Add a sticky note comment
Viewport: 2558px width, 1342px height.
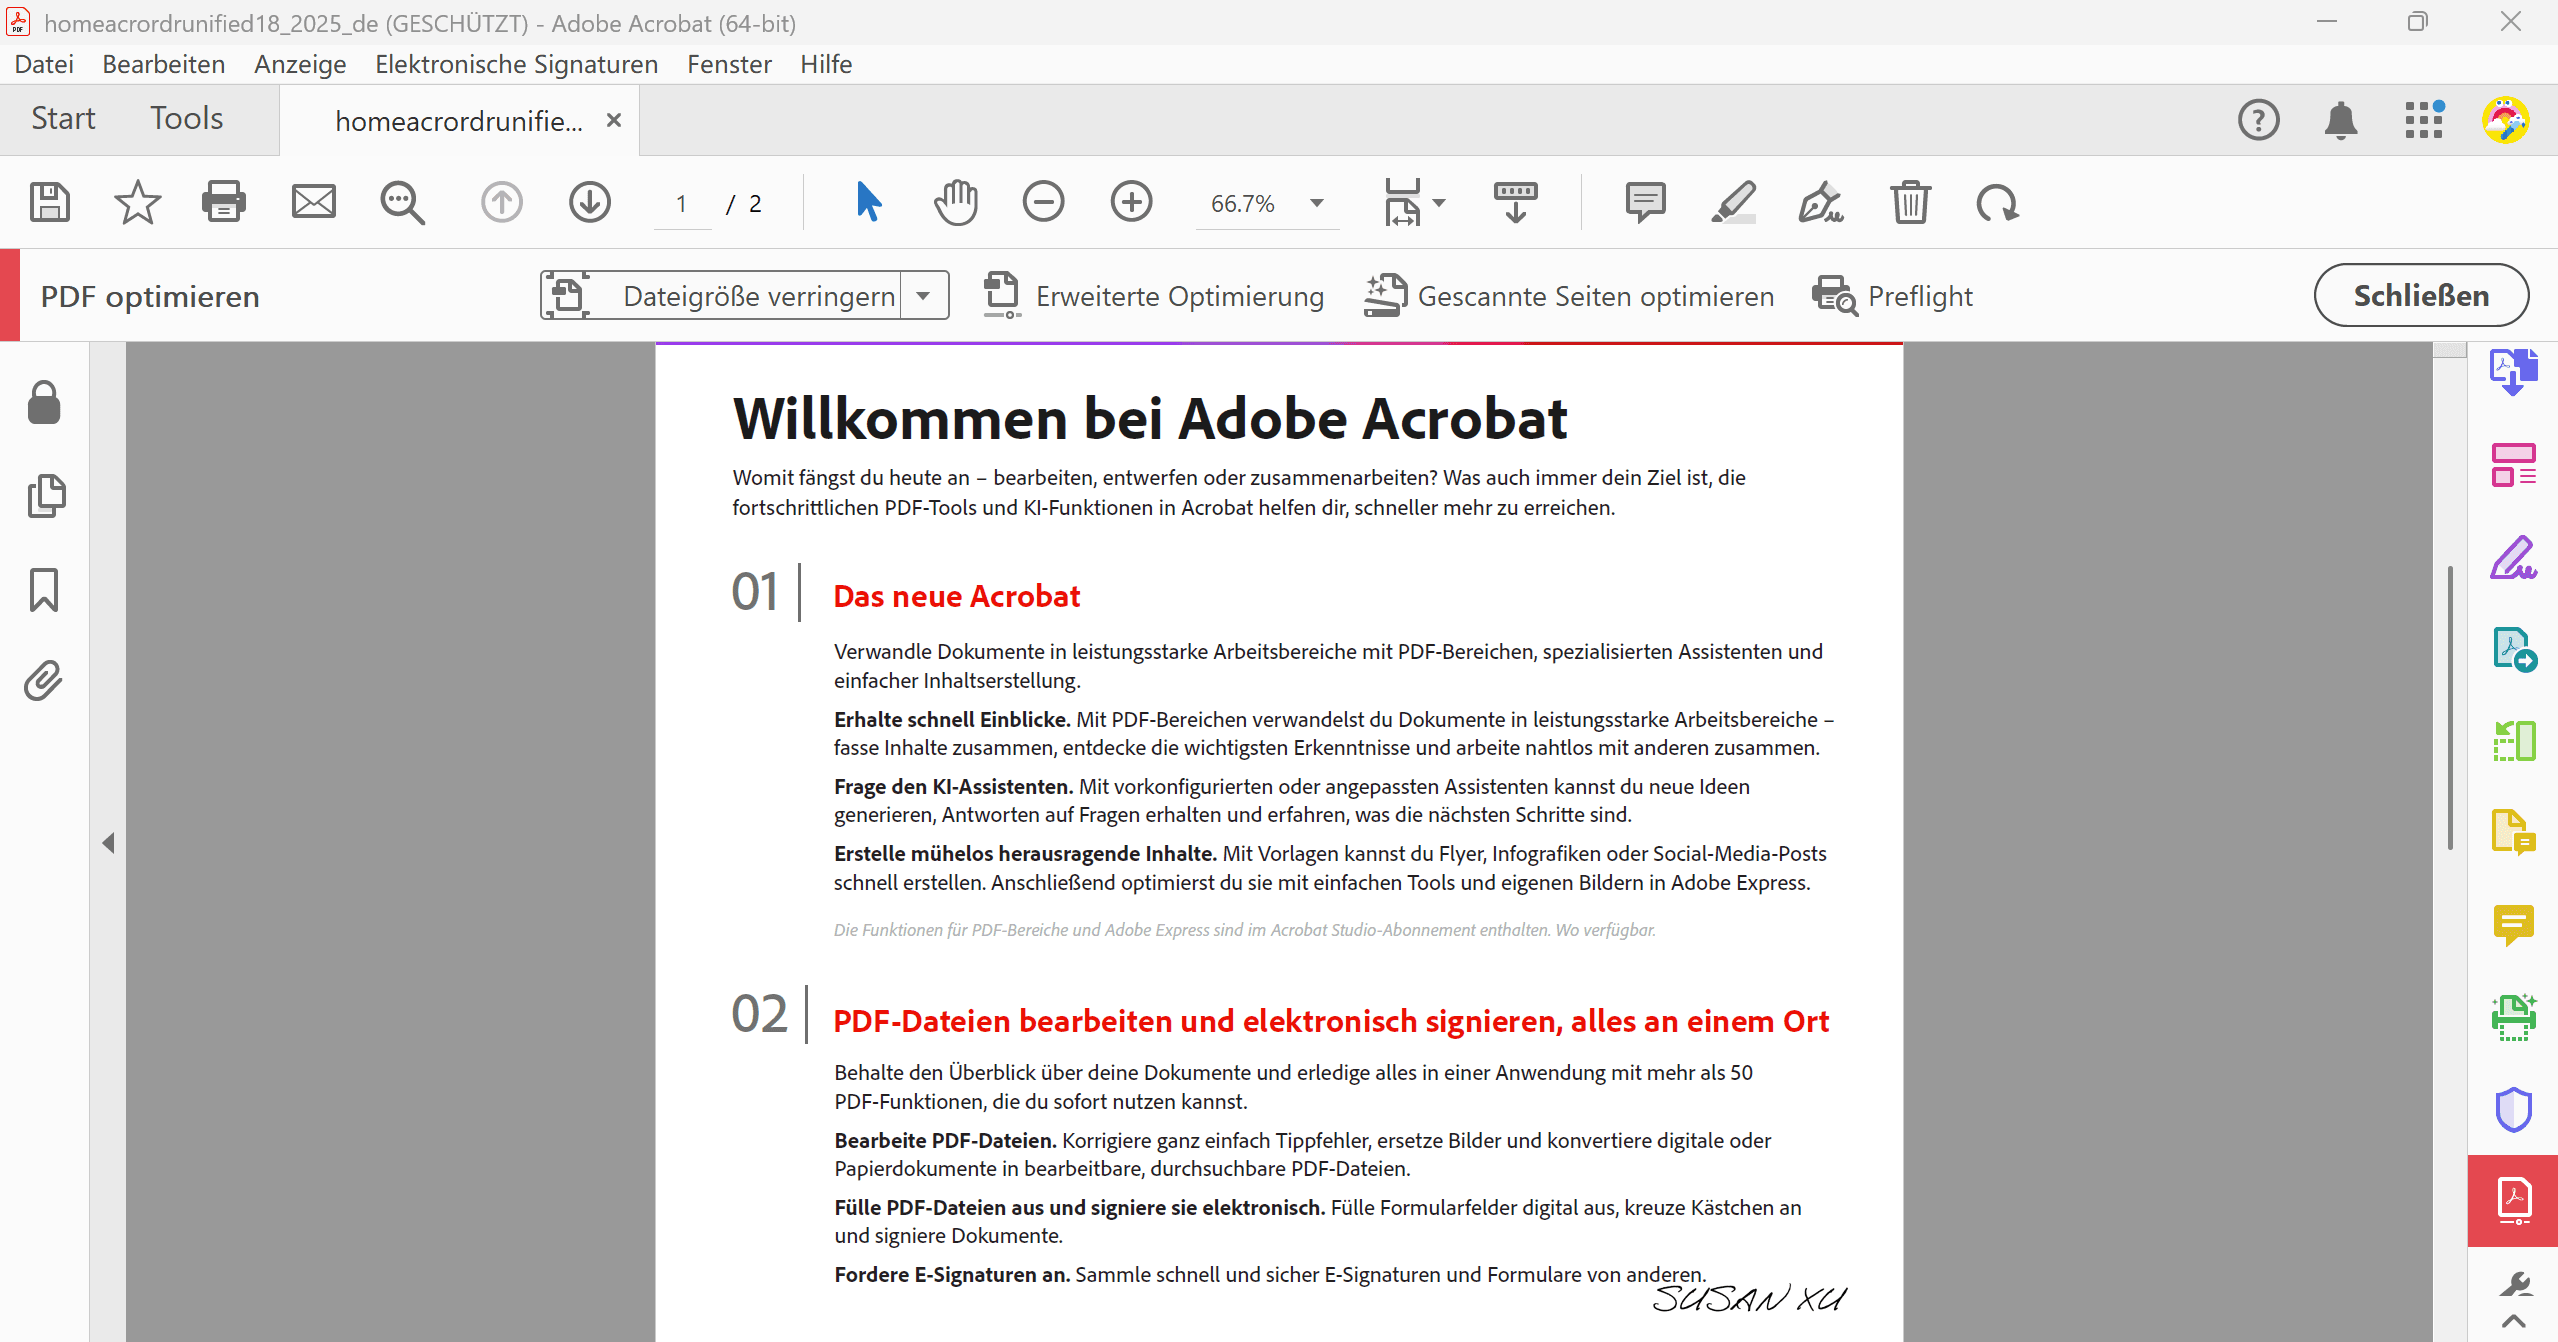(1645, 203)
